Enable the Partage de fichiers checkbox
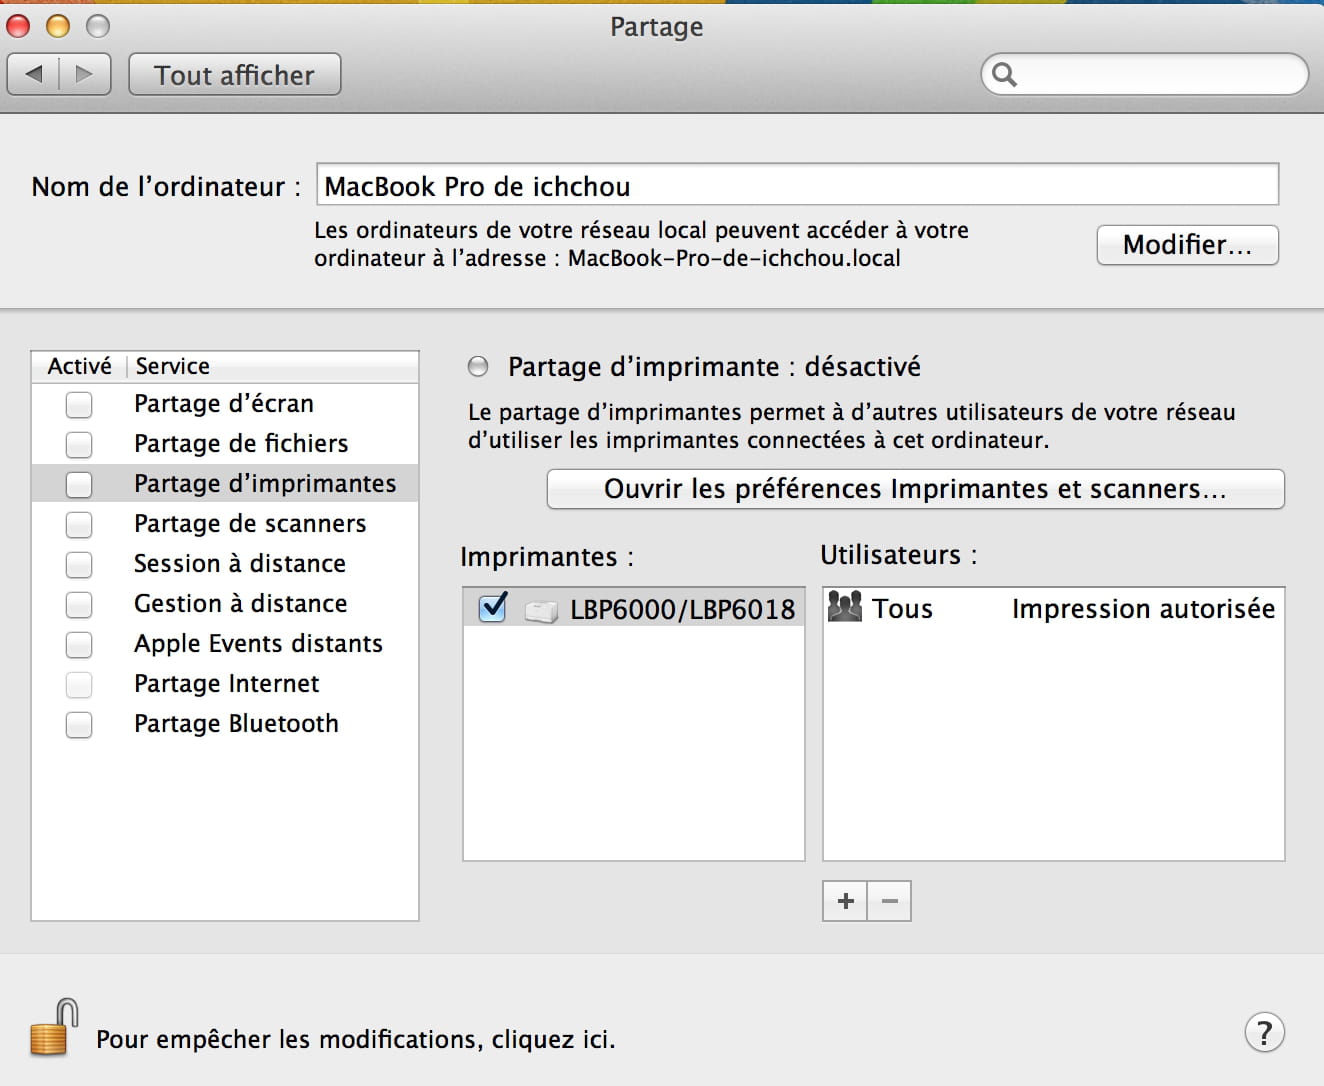Screen dimensions: 1324x1086 (78, 444)
